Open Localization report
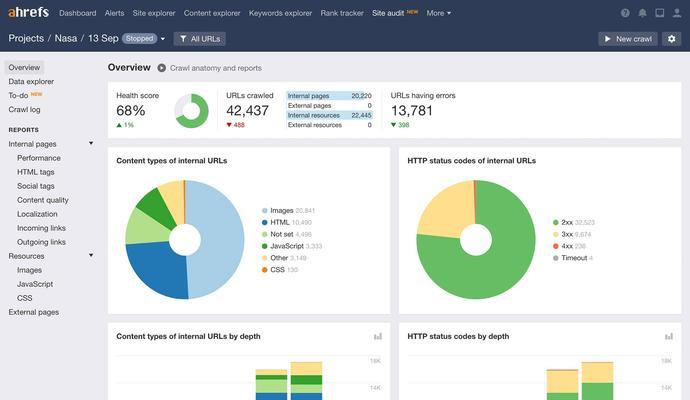690x400 pixels. click(37, 214)
